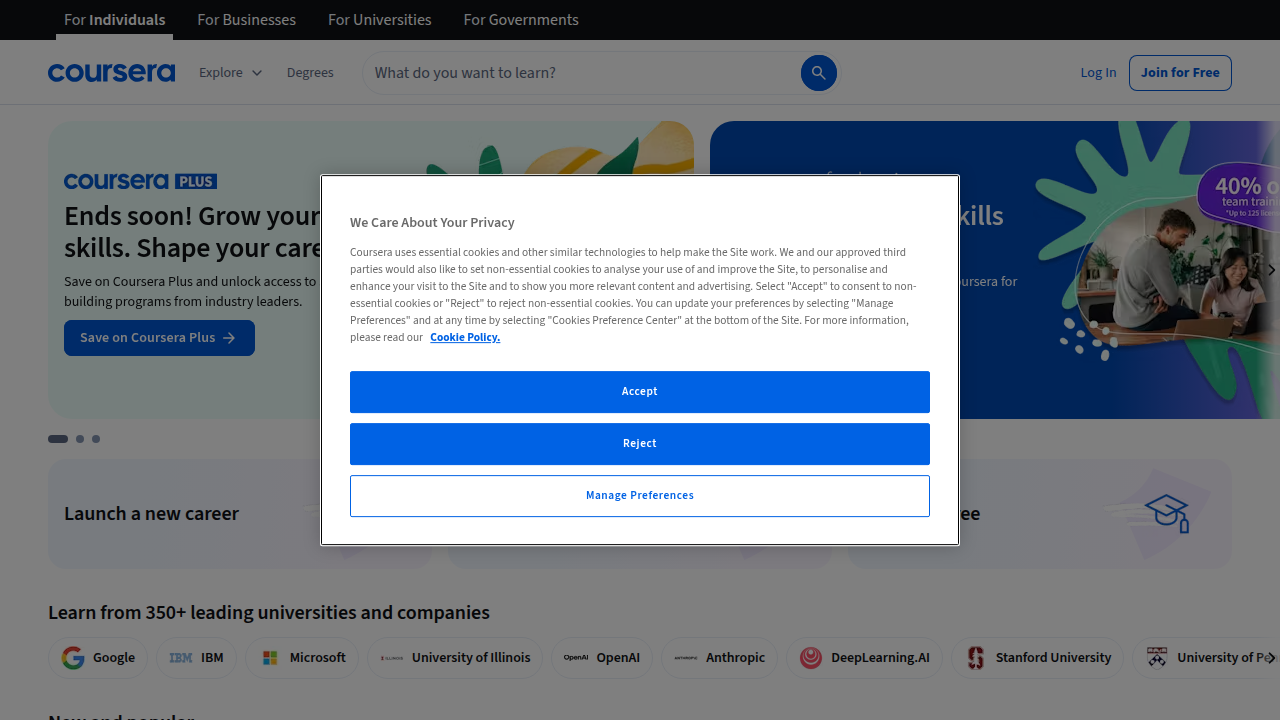Open the Explore dropdown
Screen dimensions: 1280x720
pyautogui.click(x=229, y=72)
